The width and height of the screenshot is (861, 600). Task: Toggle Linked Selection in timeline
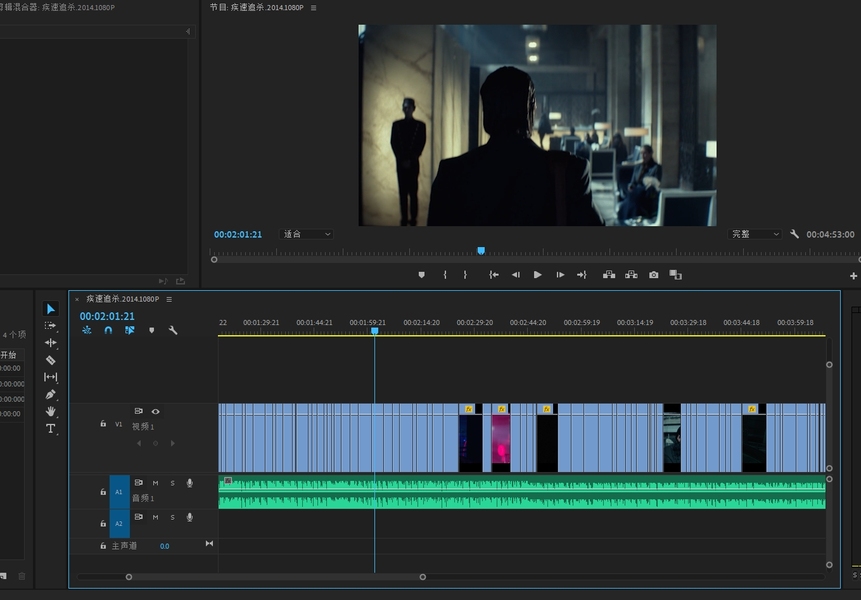point(130,330)
